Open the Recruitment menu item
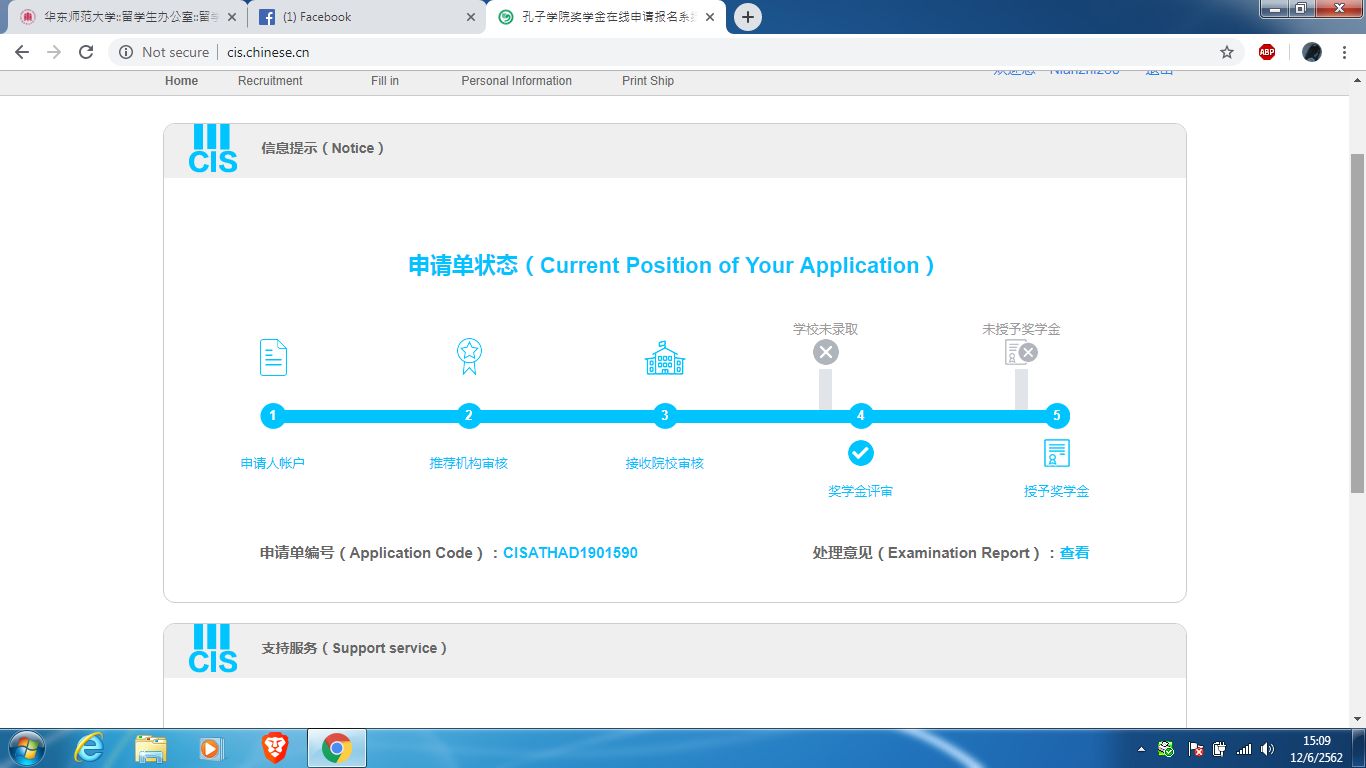1366x768 pixels. 270,81
